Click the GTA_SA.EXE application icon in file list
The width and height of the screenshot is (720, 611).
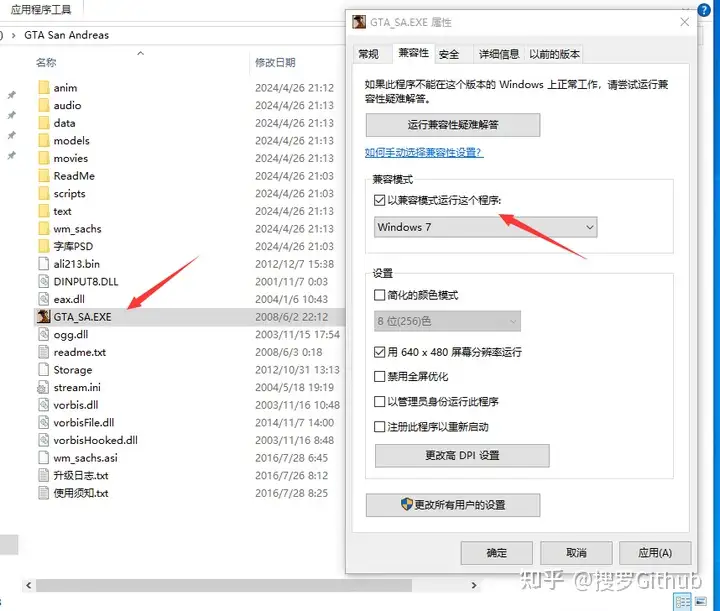44,317
